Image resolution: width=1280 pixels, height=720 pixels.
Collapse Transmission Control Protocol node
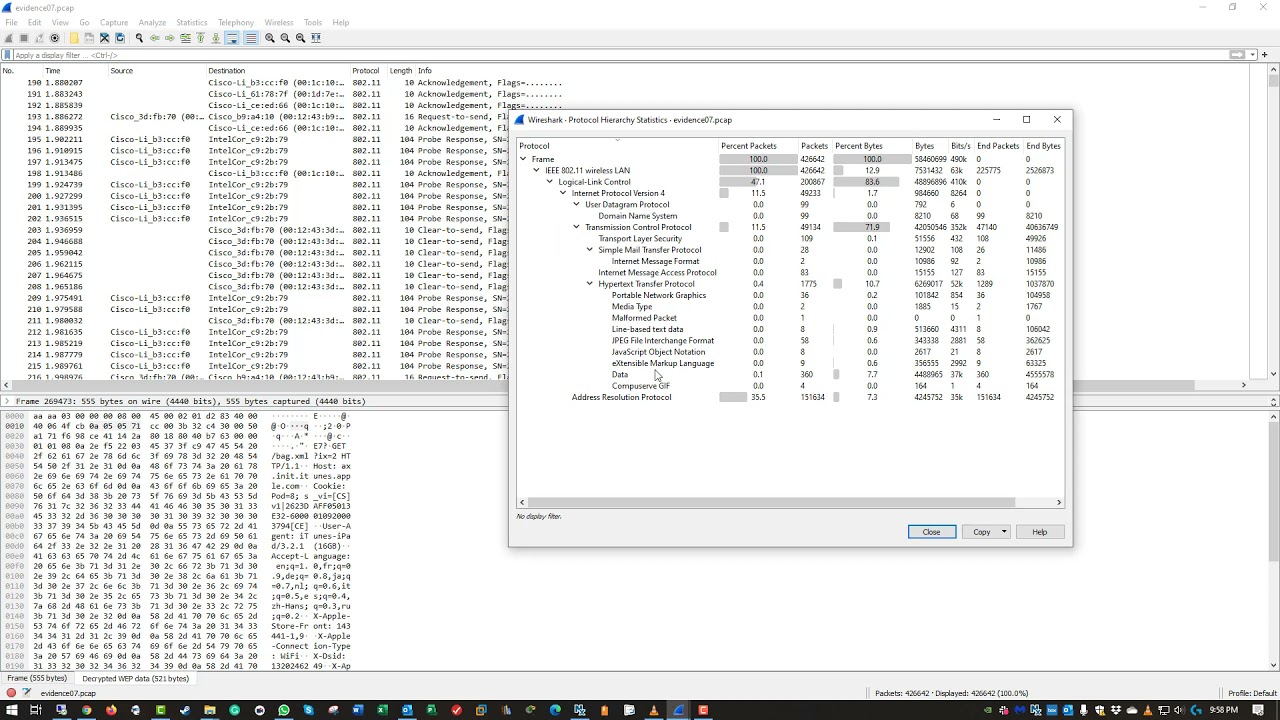[x=576, y=227]
